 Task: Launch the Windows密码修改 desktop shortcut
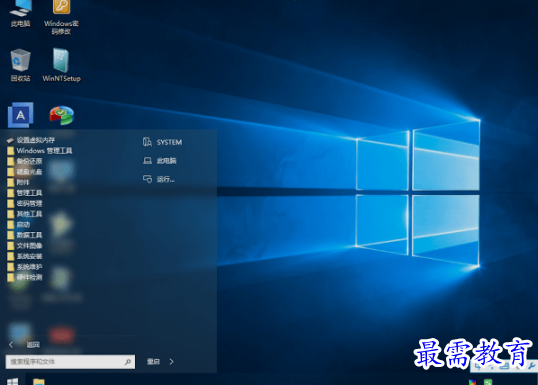pos(61,17)
